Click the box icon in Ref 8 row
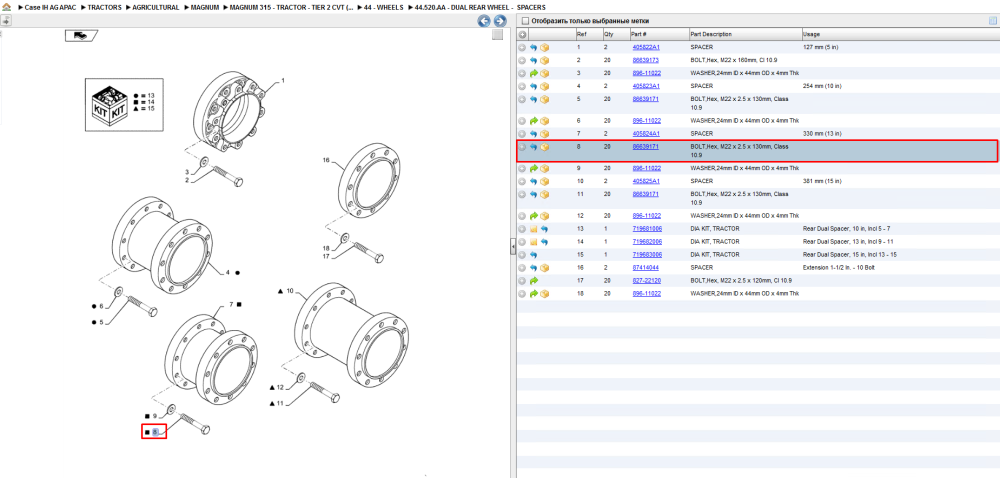Screen dimensions: 1000x478 click(545, 147)
